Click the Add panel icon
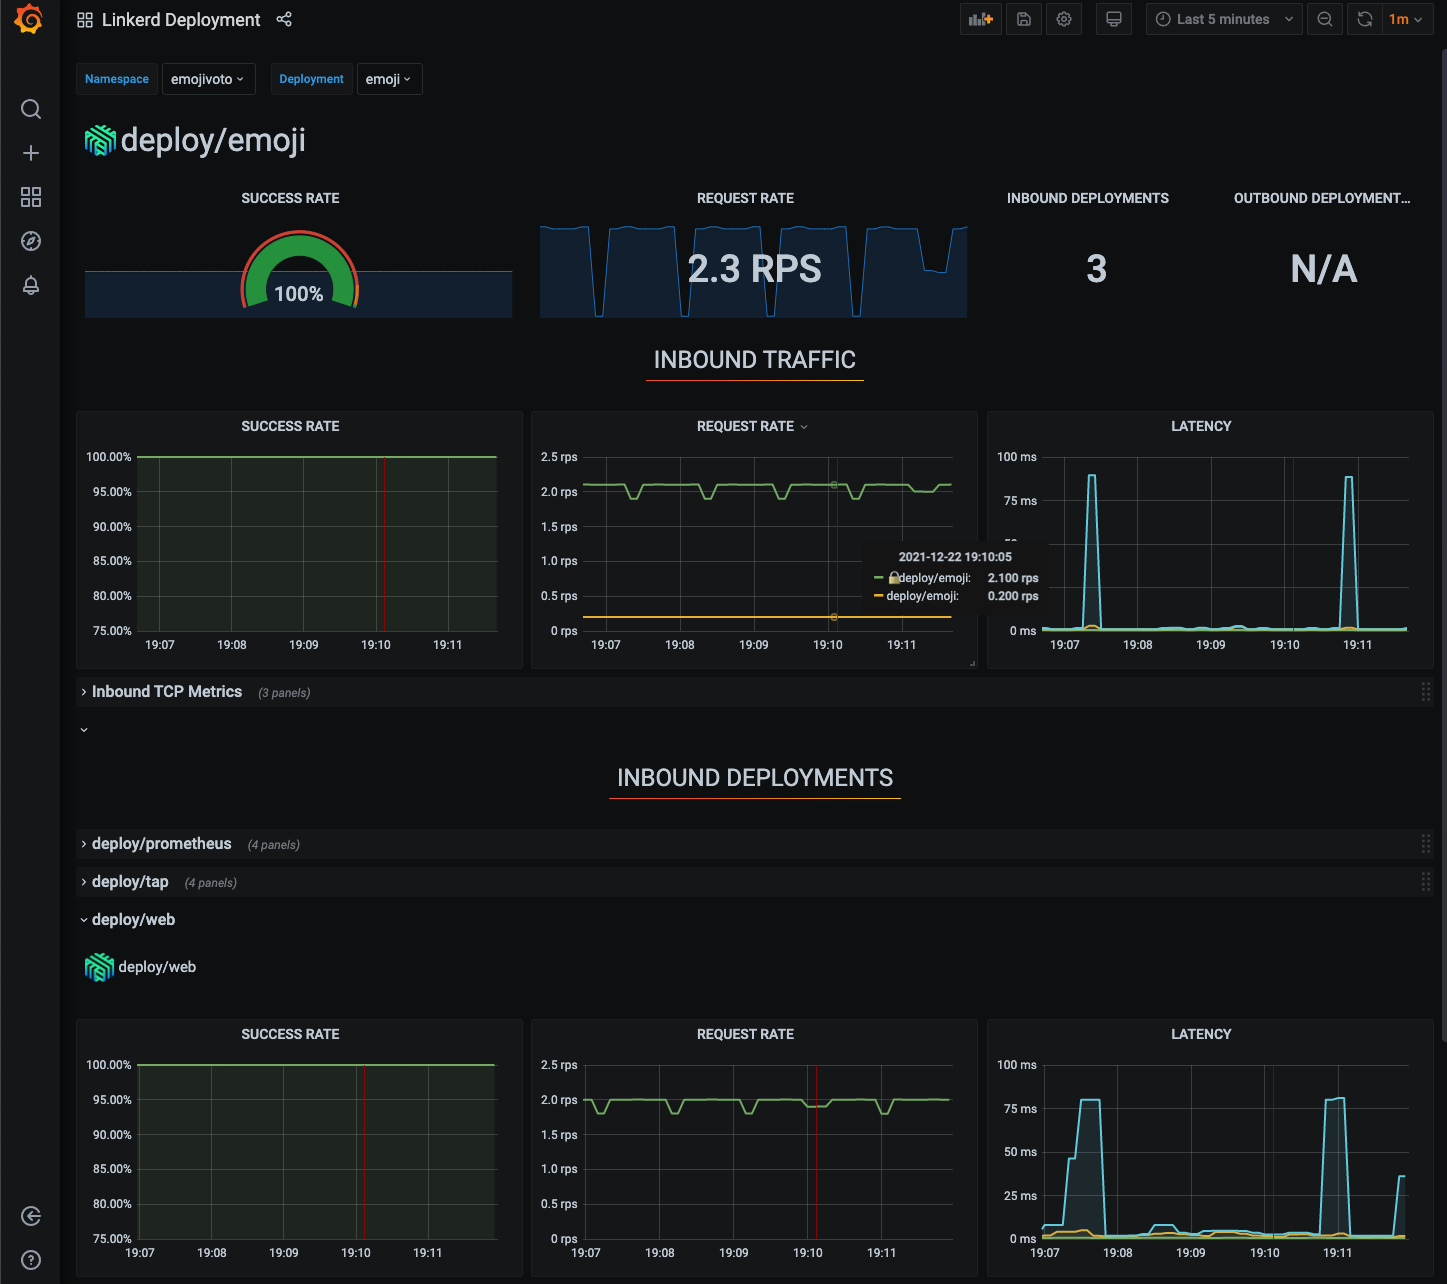1447x1284 pixels. coord(980,19)
